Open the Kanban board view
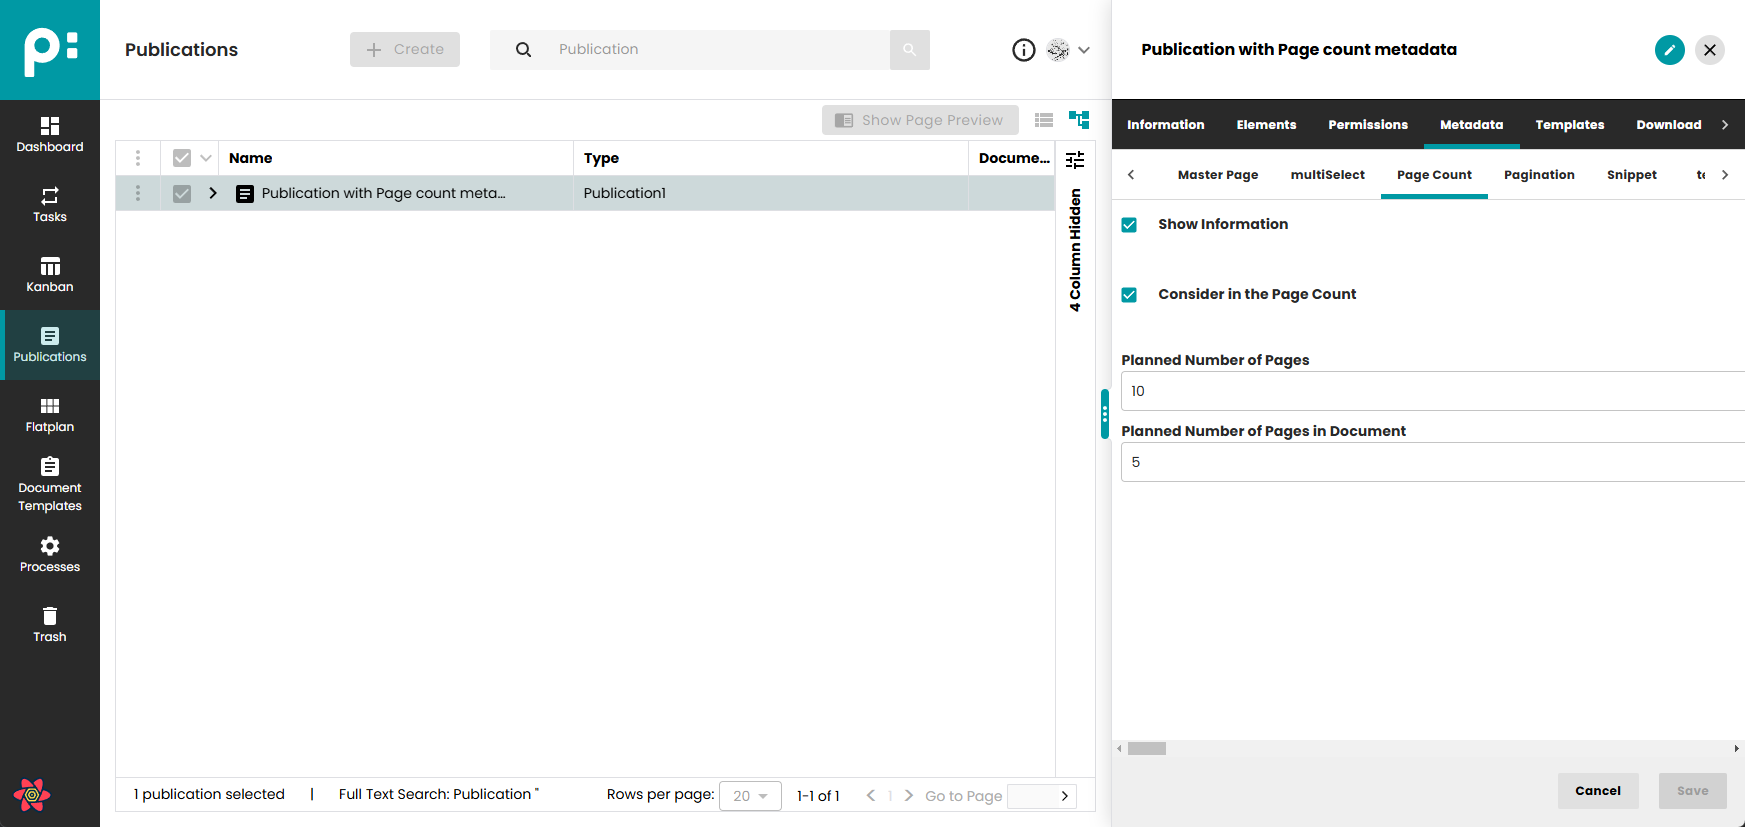The image size is (1745, 827). click(x=49, y=275)
